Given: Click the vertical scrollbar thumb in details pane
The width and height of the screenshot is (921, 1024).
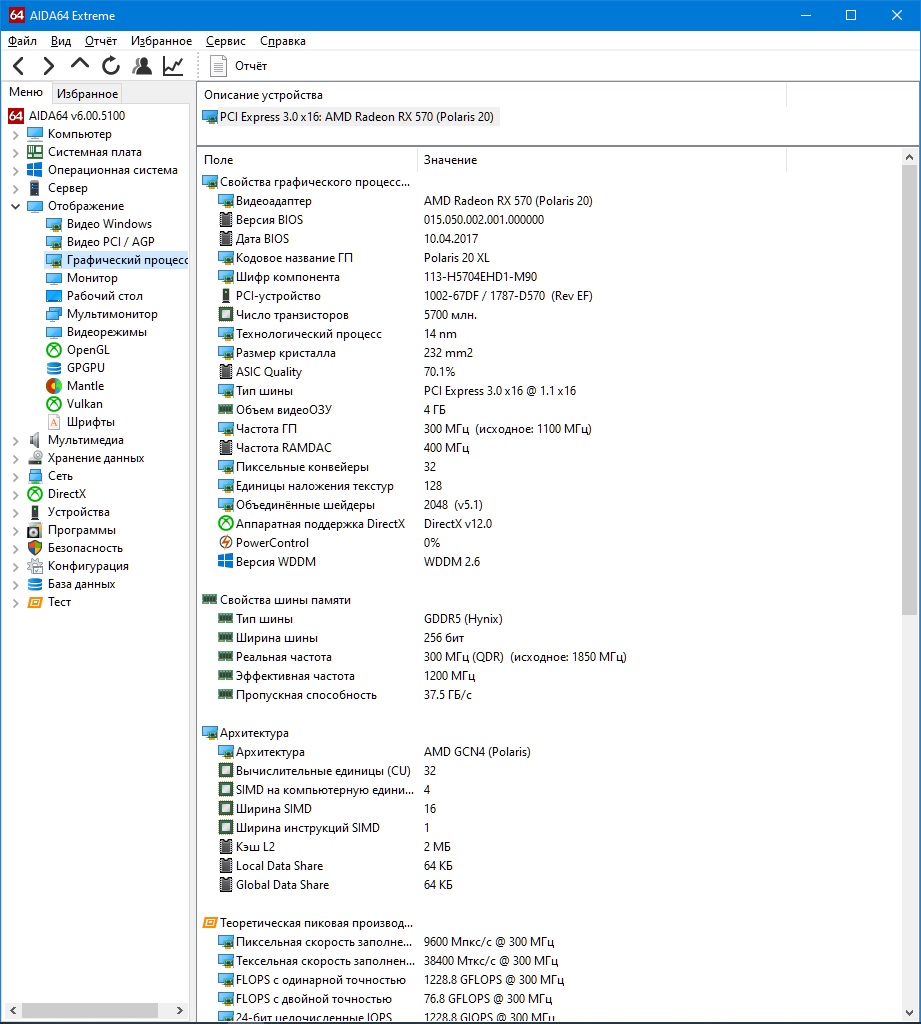Looking at the screenshot, I should 909,389.
